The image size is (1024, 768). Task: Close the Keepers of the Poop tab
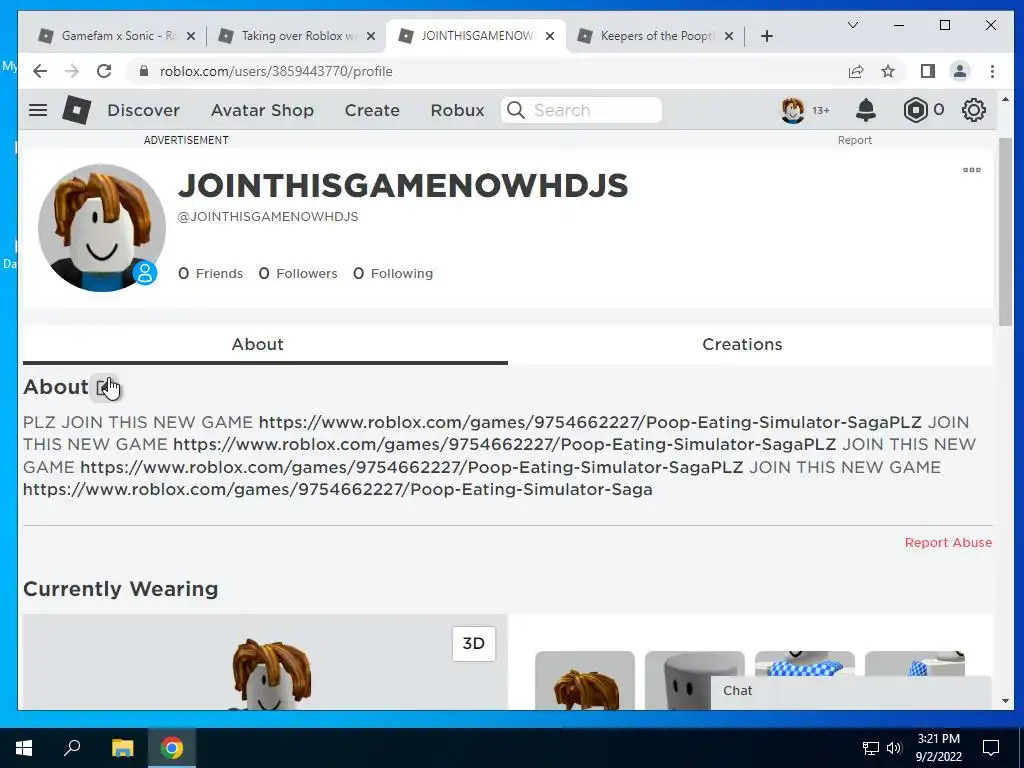729,36
